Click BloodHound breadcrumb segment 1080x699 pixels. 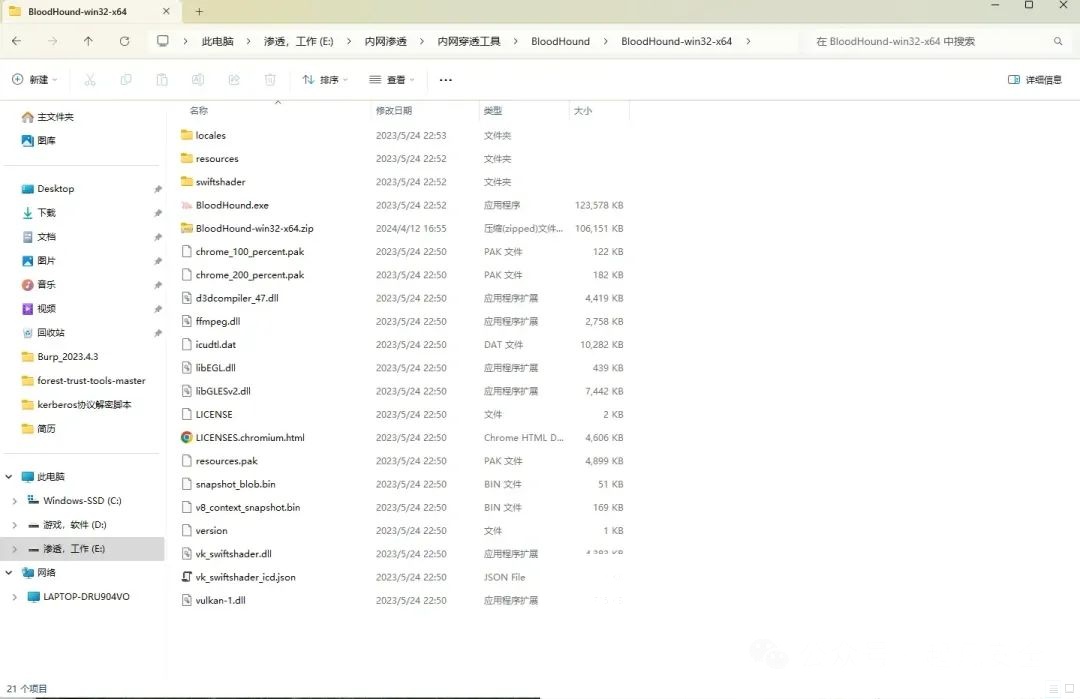[560, 41]
